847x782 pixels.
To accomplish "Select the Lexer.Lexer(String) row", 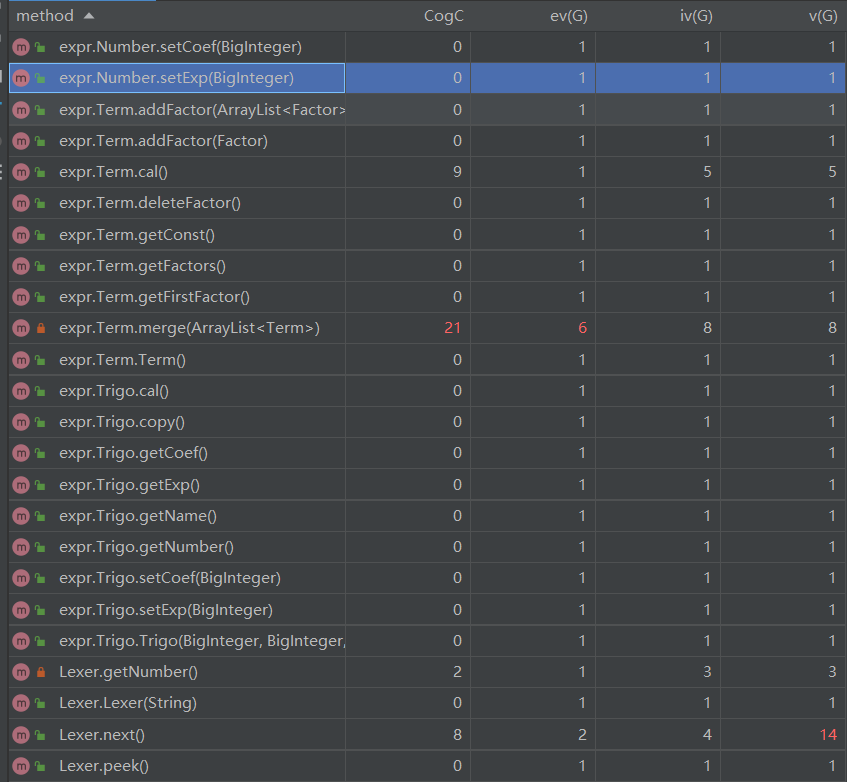I will point(427,703).
